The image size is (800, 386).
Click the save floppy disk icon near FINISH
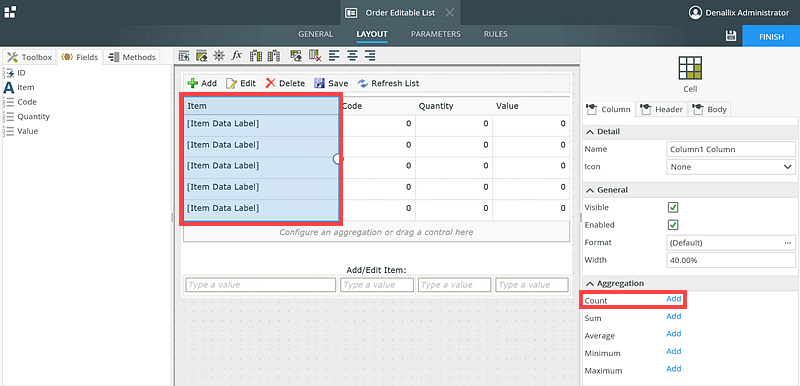(731, 36)
